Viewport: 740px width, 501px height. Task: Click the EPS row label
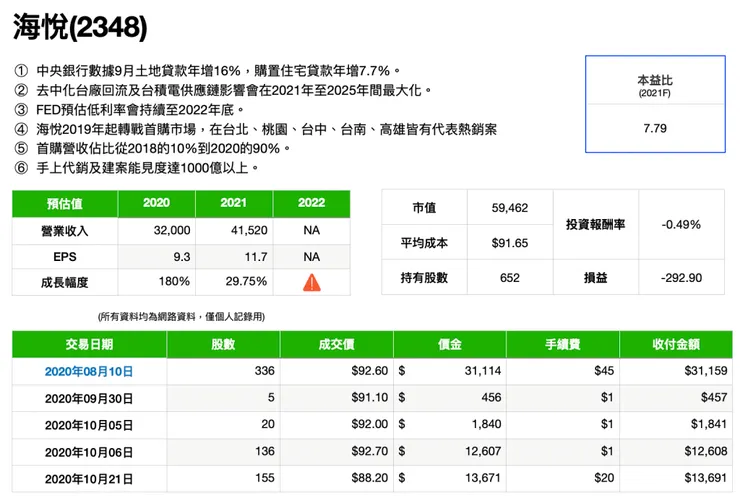click(x=65, y=257)
